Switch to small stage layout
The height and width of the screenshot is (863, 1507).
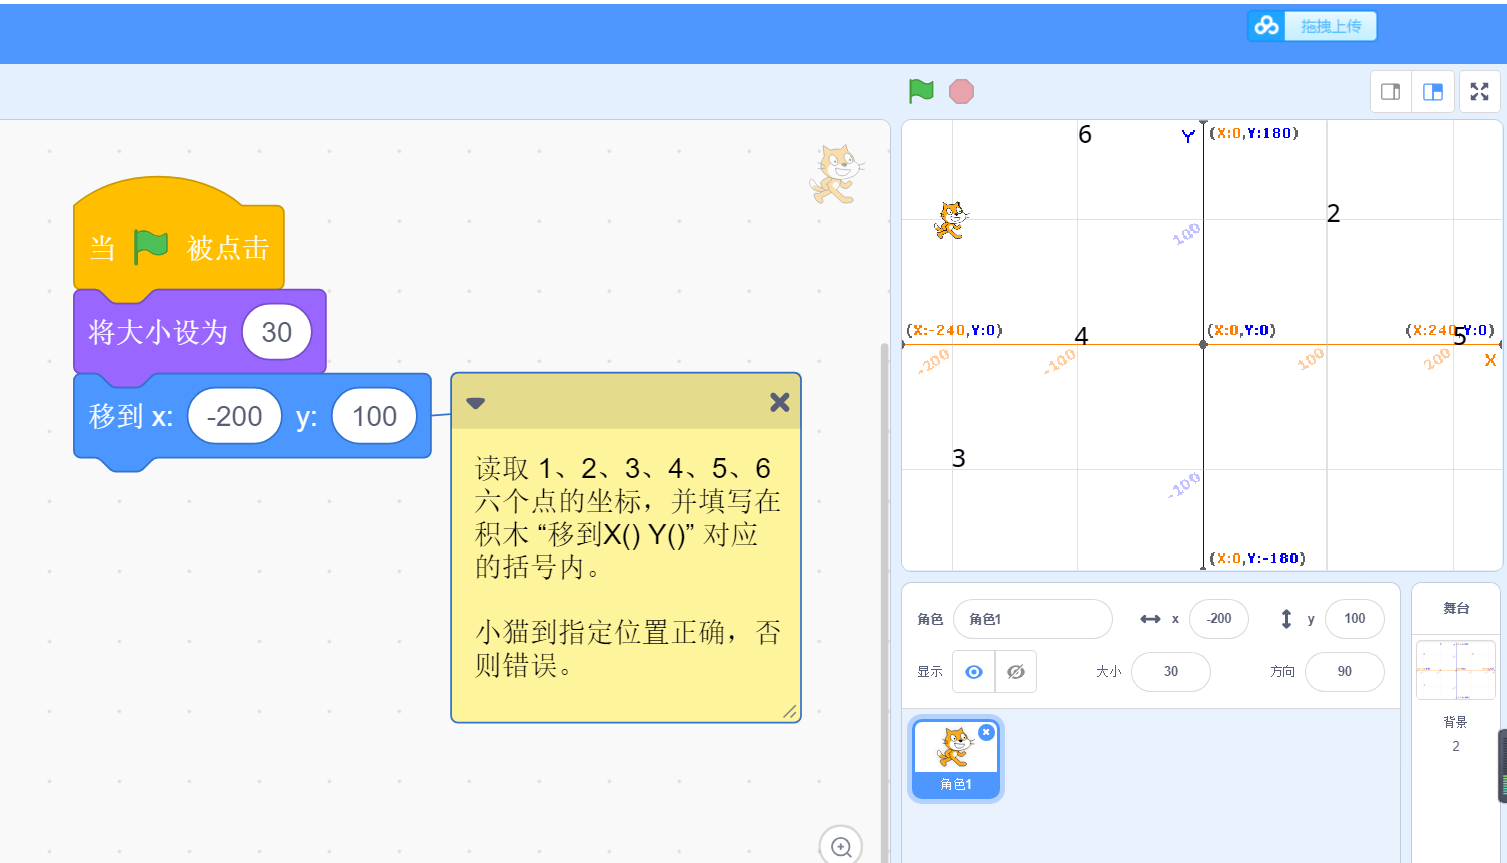point(1390,92)
